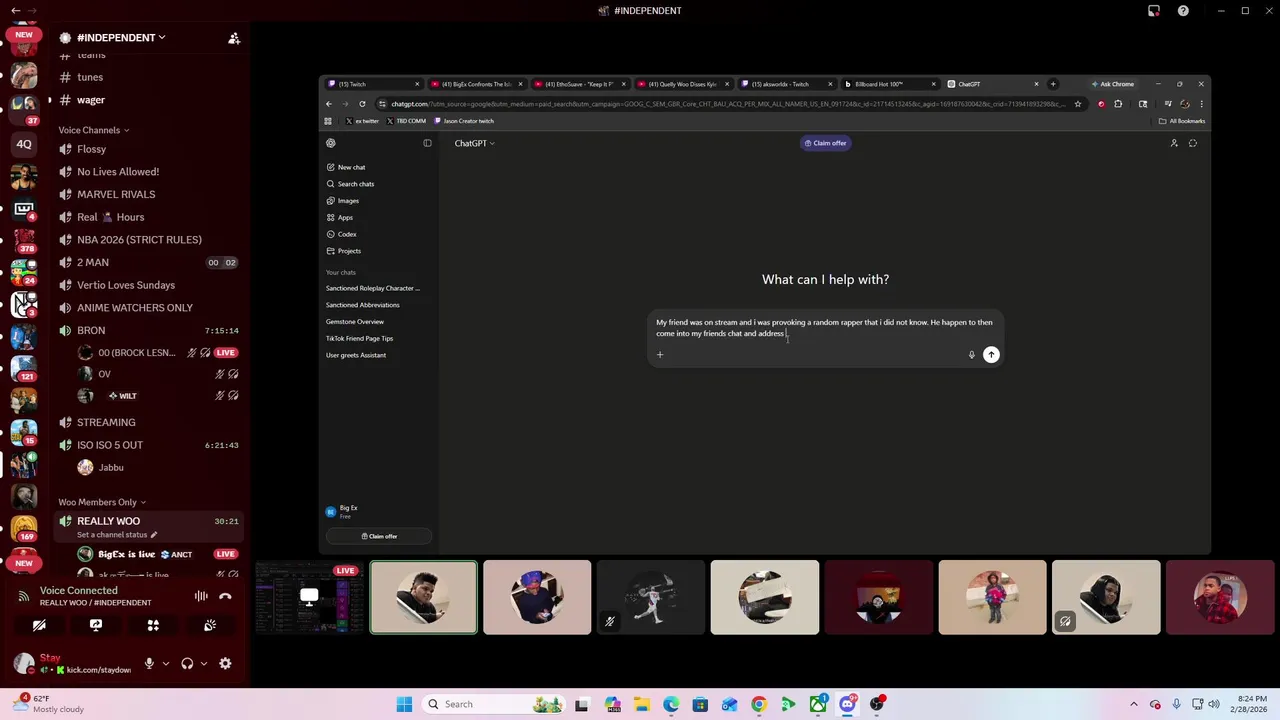Disconnect from voice call

click(225, 596)
